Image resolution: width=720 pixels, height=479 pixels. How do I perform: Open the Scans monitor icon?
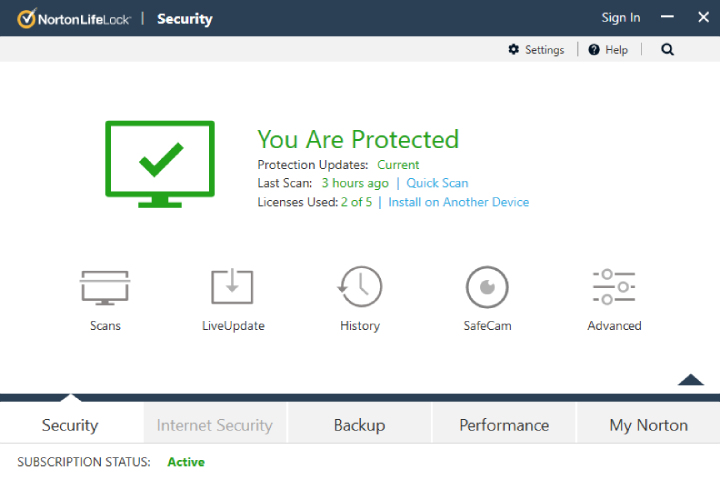tap(105, 287)
